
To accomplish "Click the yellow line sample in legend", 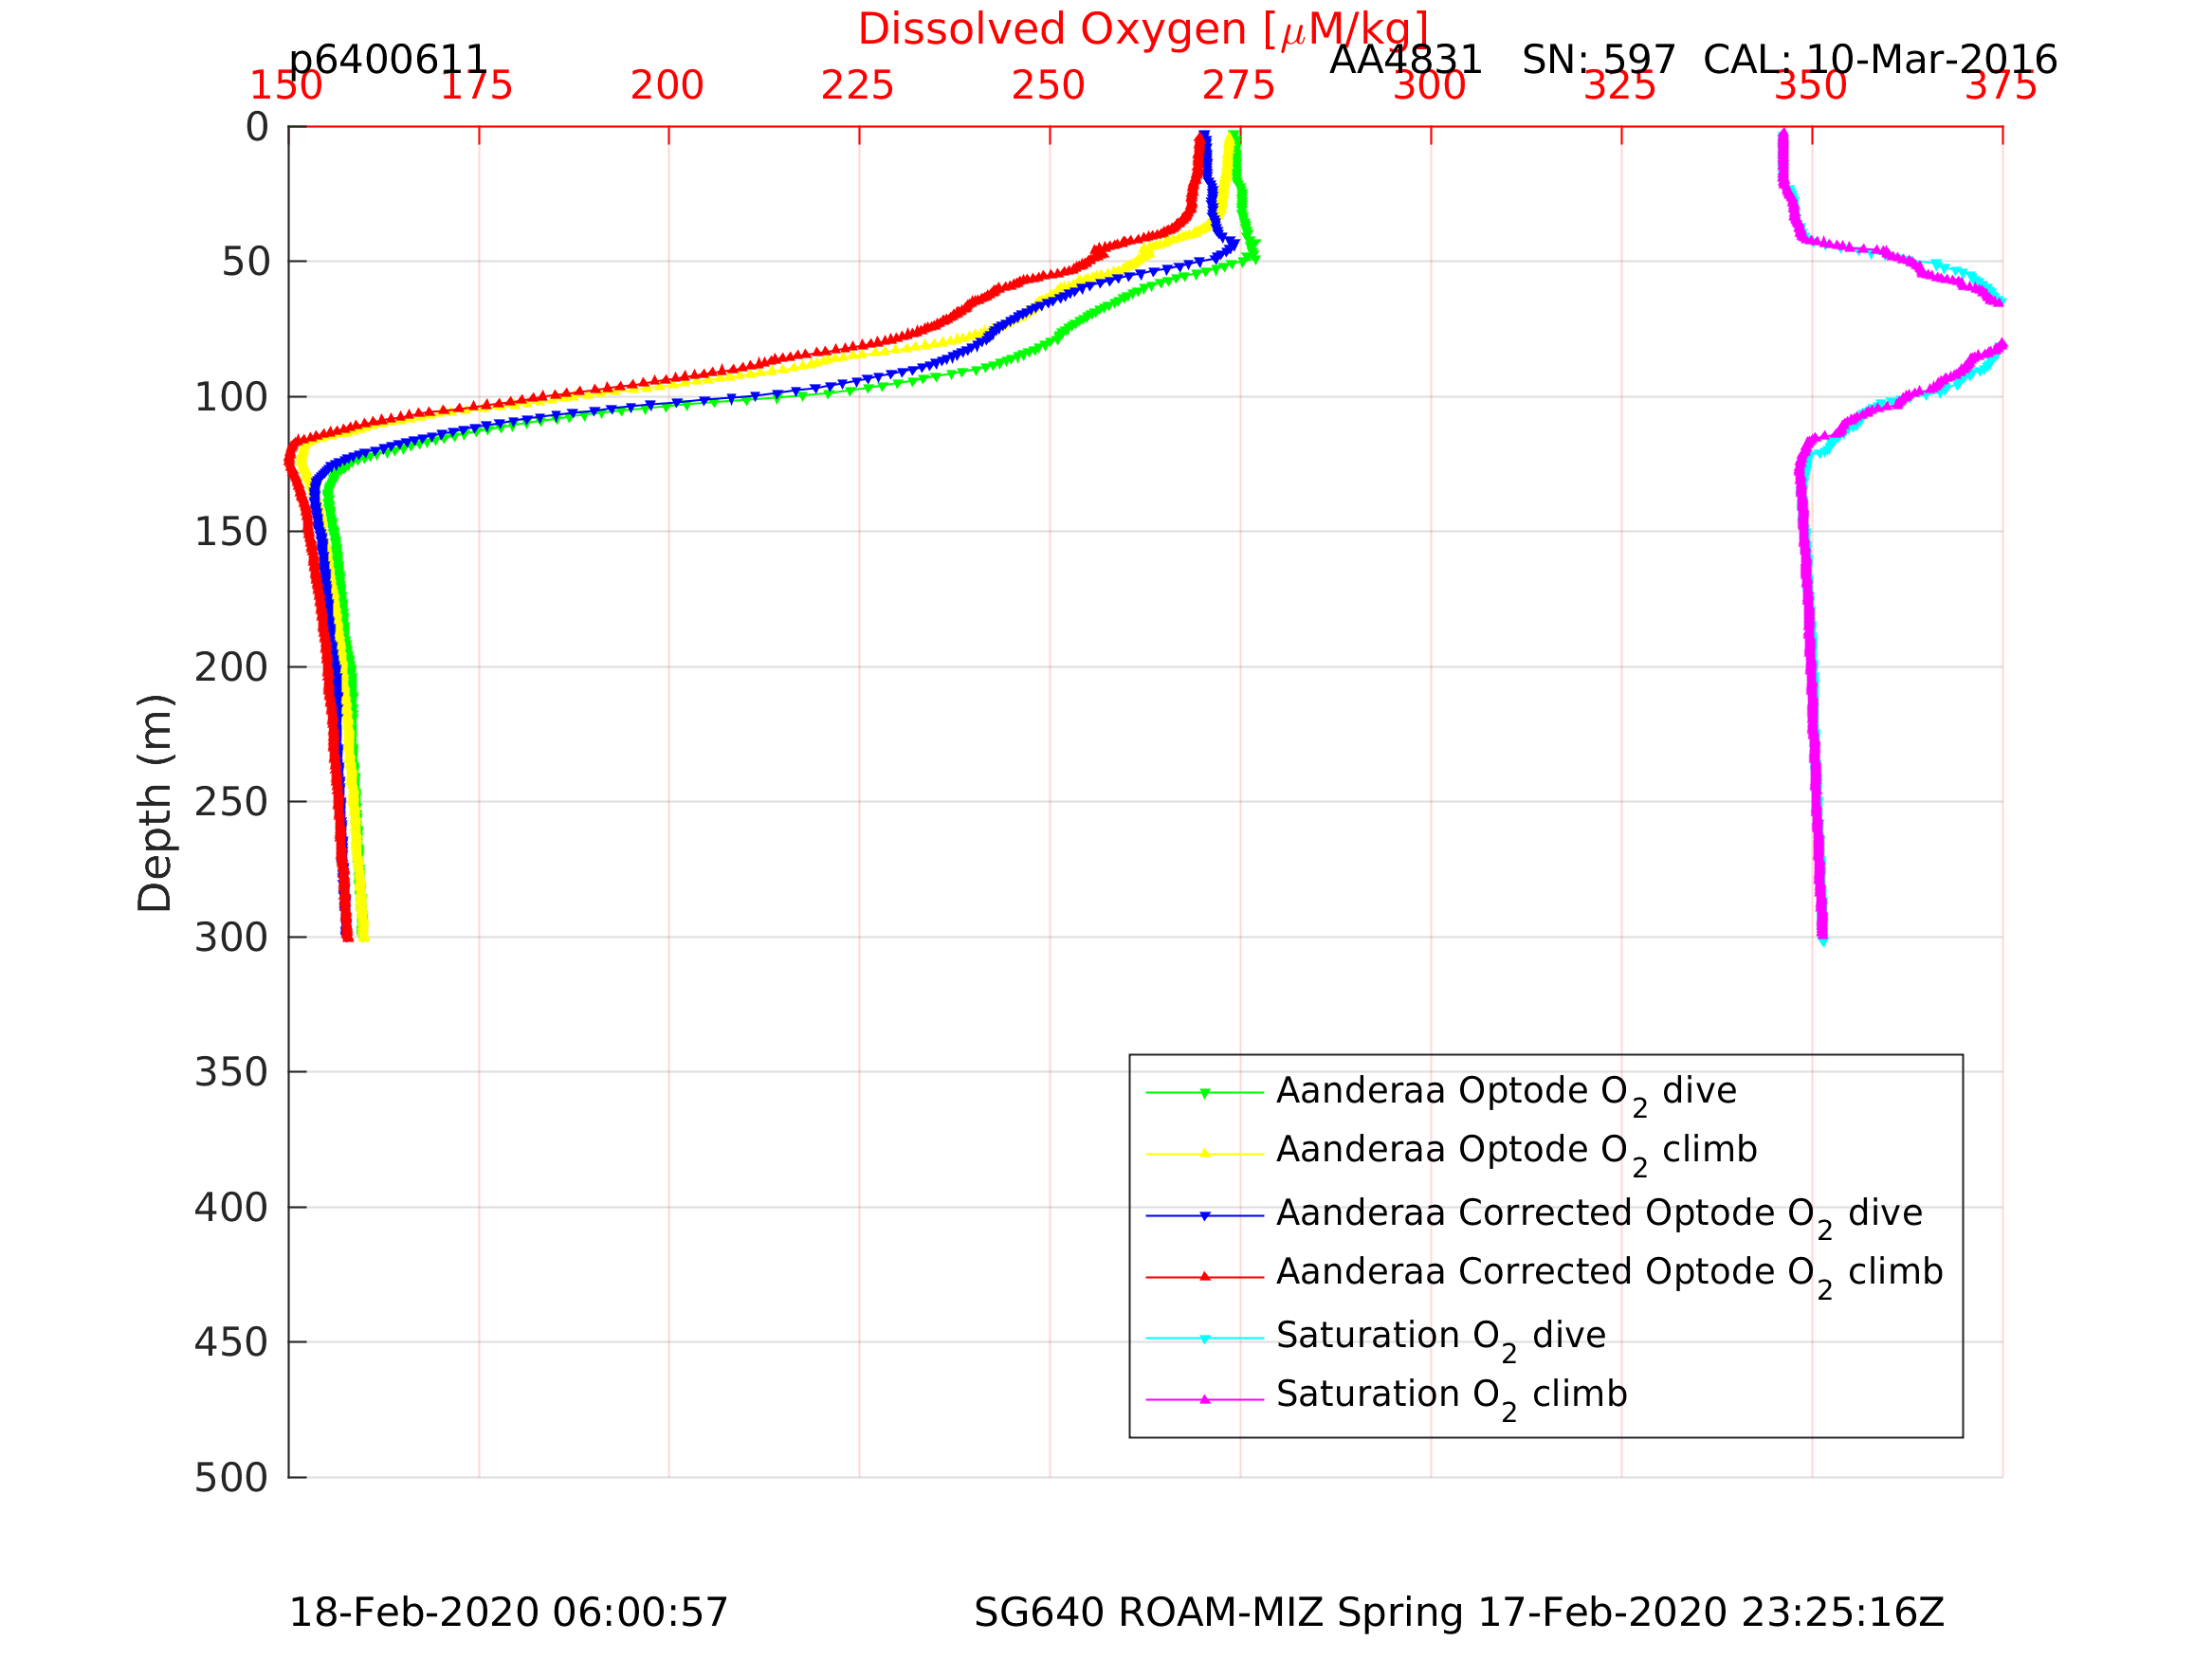I will [1205, 1154].
